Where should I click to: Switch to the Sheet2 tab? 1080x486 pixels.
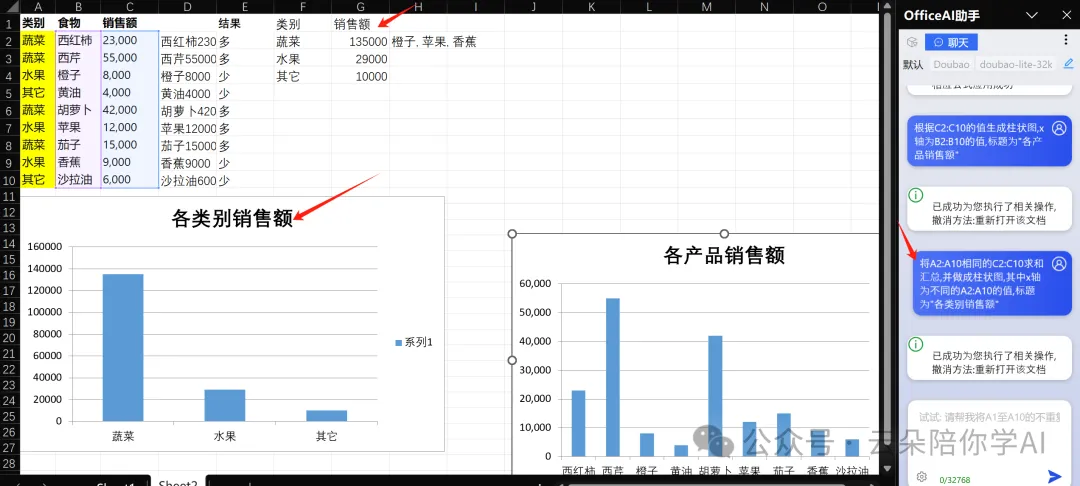178,482
